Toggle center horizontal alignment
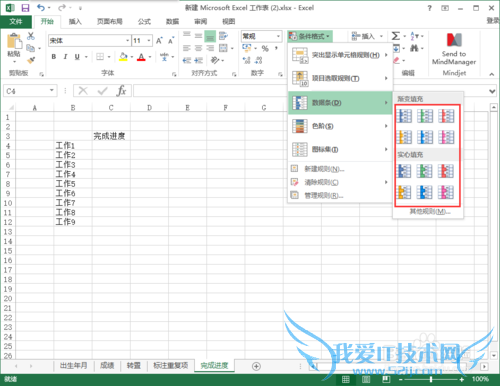500x386 pixels. click(198, 49)
